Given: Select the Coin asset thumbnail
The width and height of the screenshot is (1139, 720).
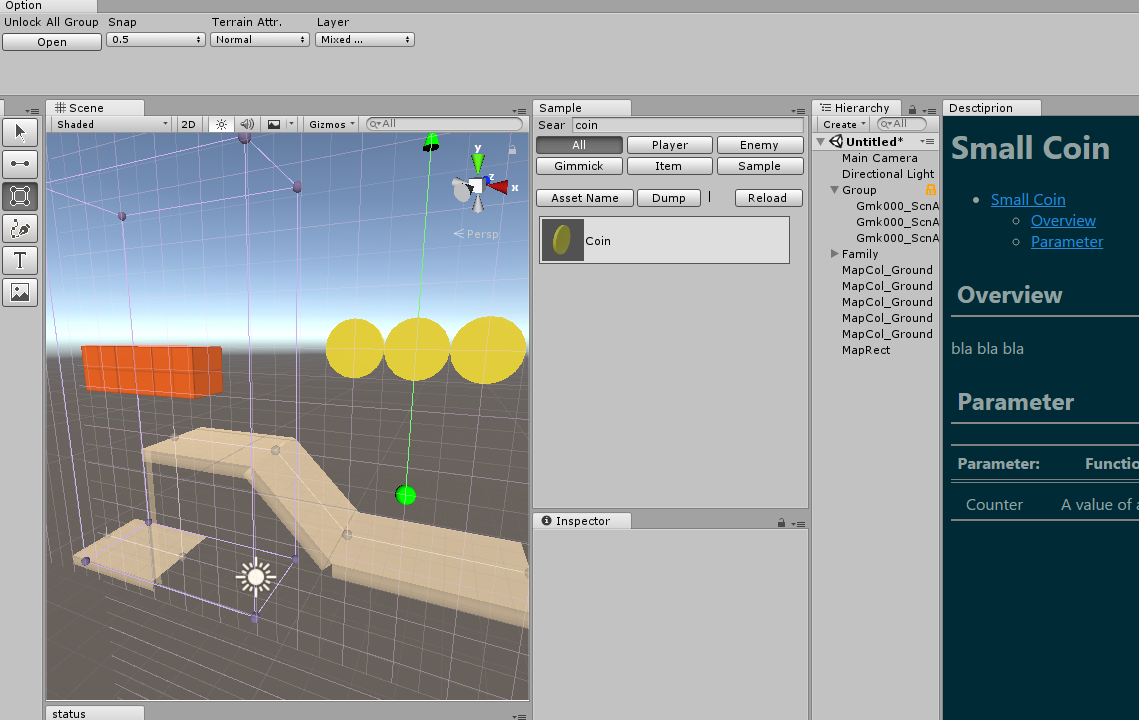Looking at the screenshot, I should (x=562, y=240).
